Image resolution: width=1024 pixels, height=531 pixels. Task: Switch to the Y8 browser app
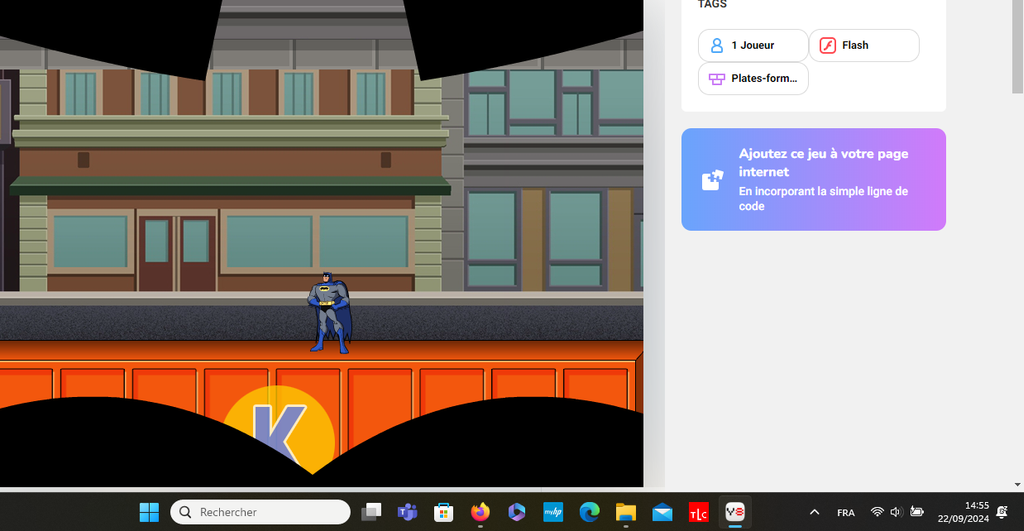point(735,512)
